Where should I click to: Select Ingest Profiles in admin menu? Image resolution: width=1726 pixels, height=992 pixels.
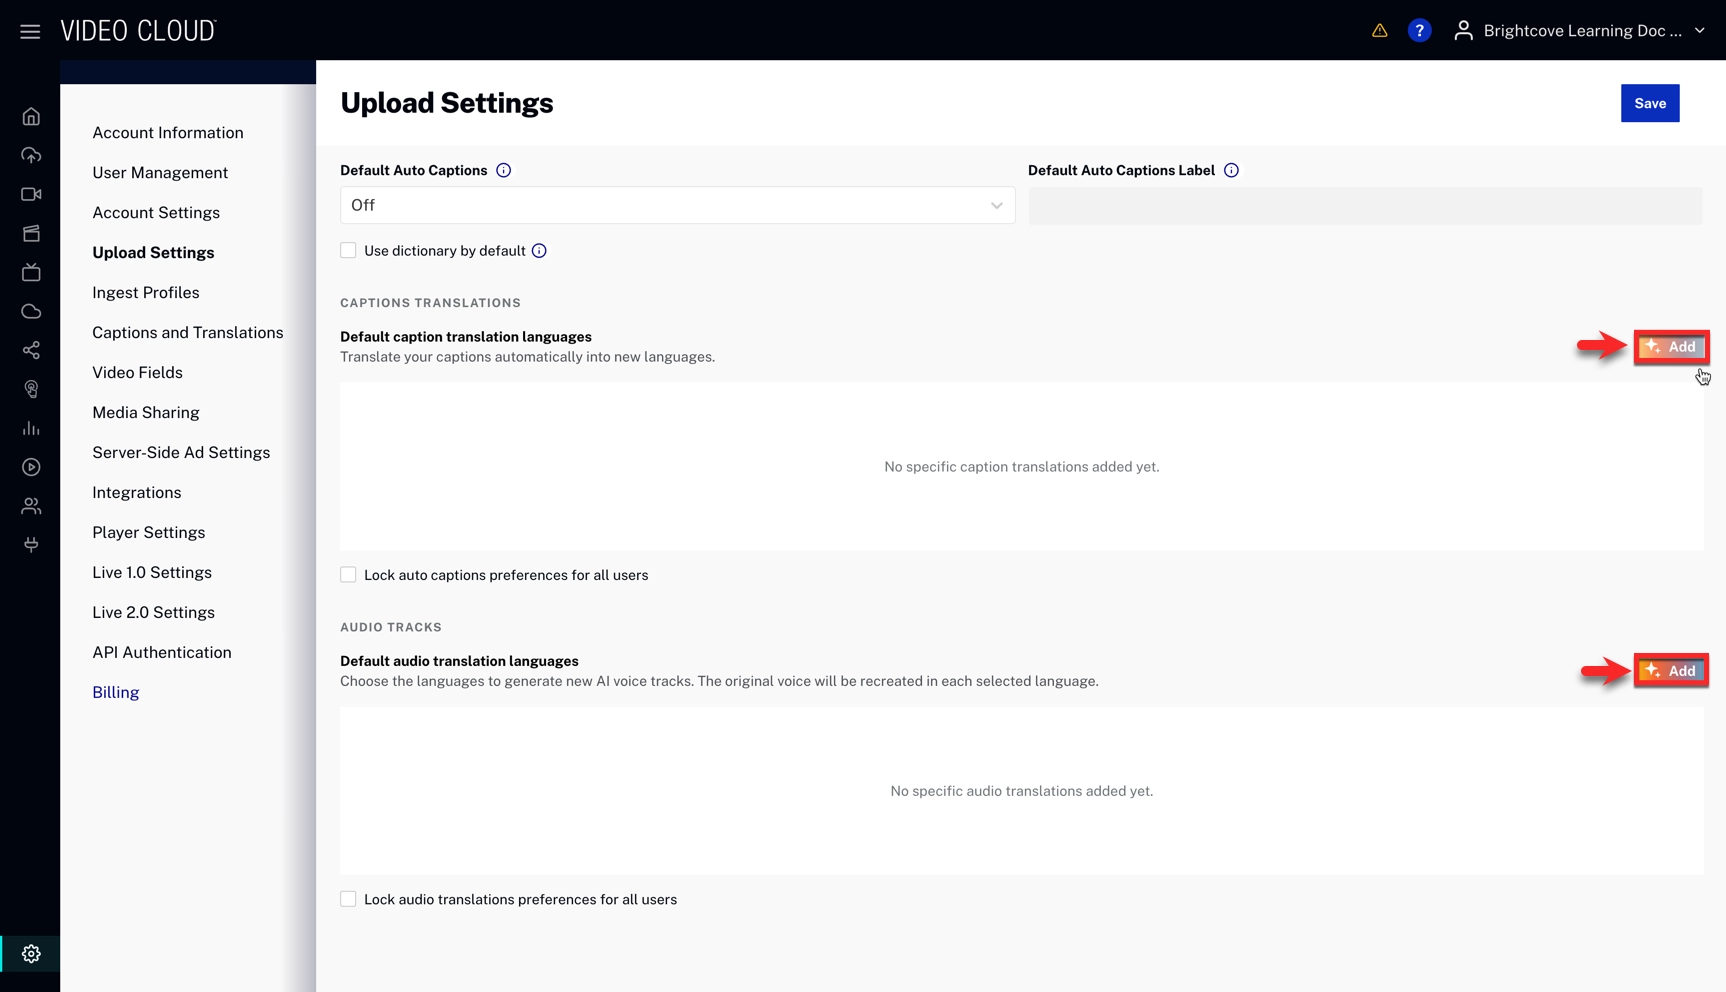coord(145,293)
